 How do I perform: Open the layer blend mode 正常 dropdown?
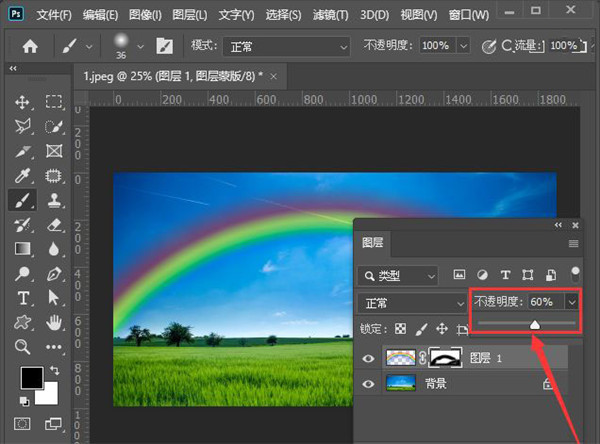point(409,302)
